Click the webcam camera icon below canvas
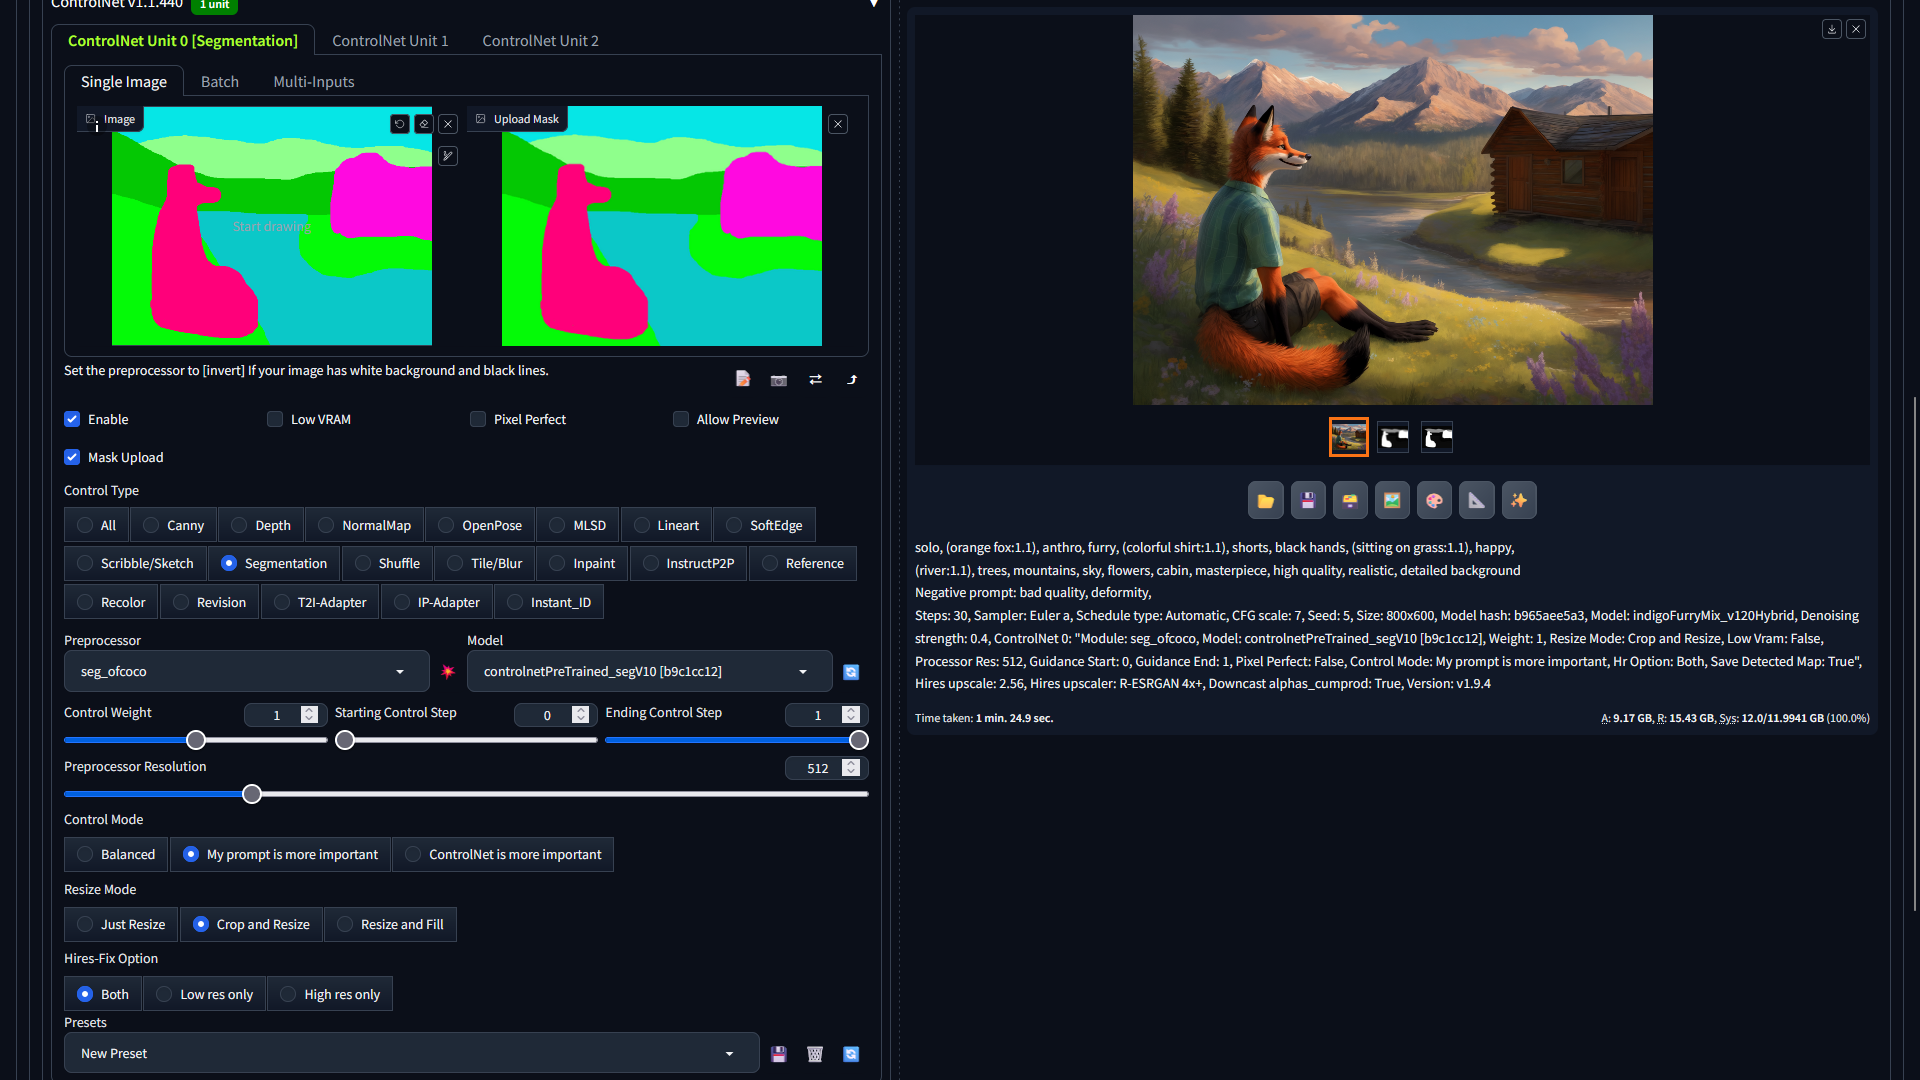 [779, 380]
